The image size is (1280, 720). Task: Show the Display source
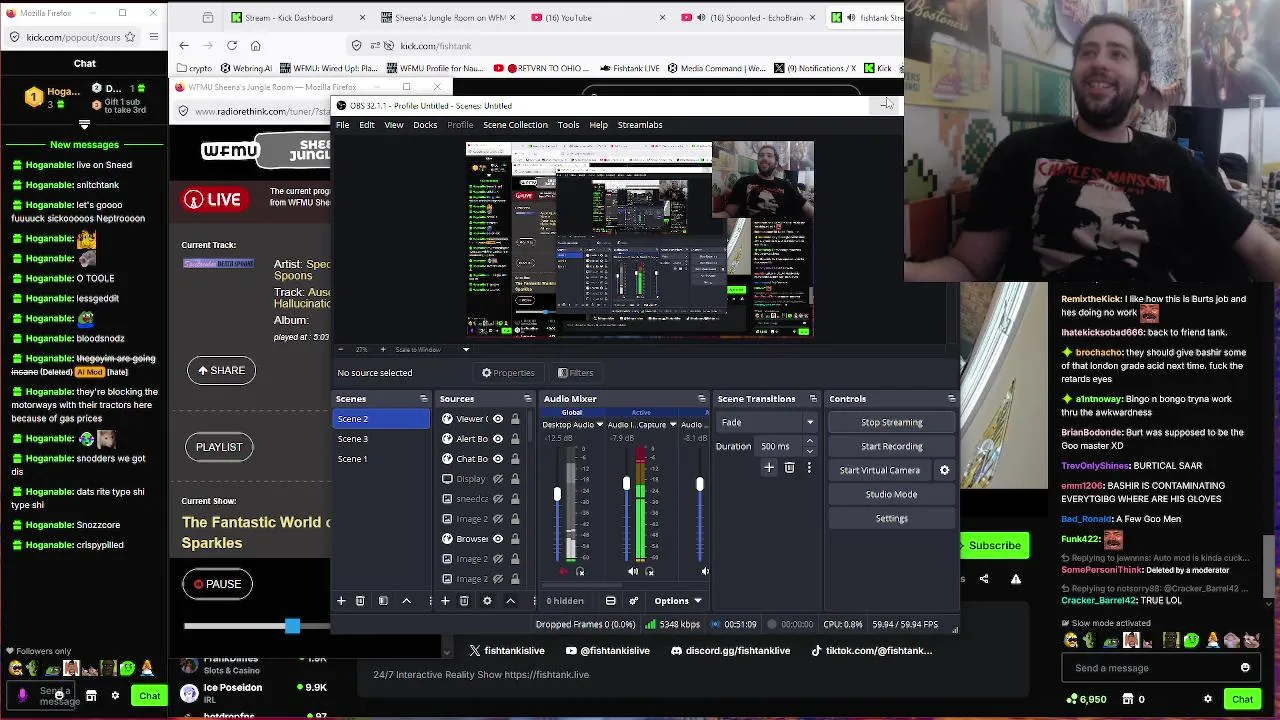click(x=498, y=479)
